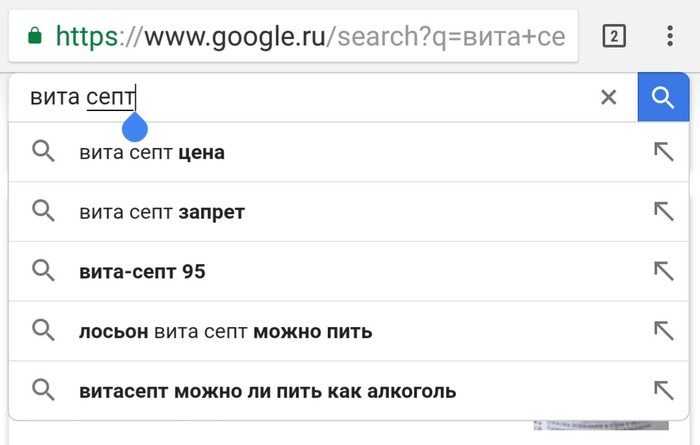Insert "вита септ цена" using arrow icon
This screenshot has width=700, height=445.
pos(662,152)
